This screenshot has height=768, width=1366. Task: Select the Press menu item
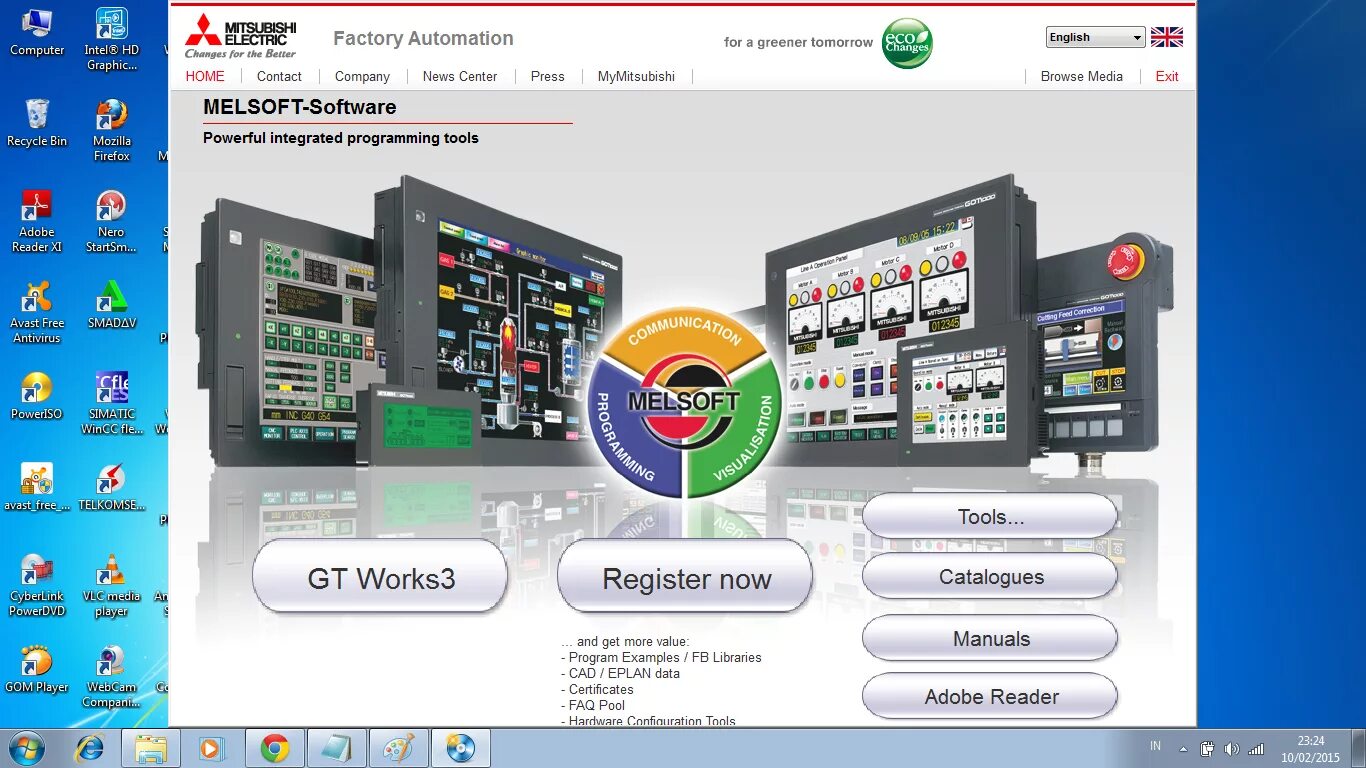point(547,76)
